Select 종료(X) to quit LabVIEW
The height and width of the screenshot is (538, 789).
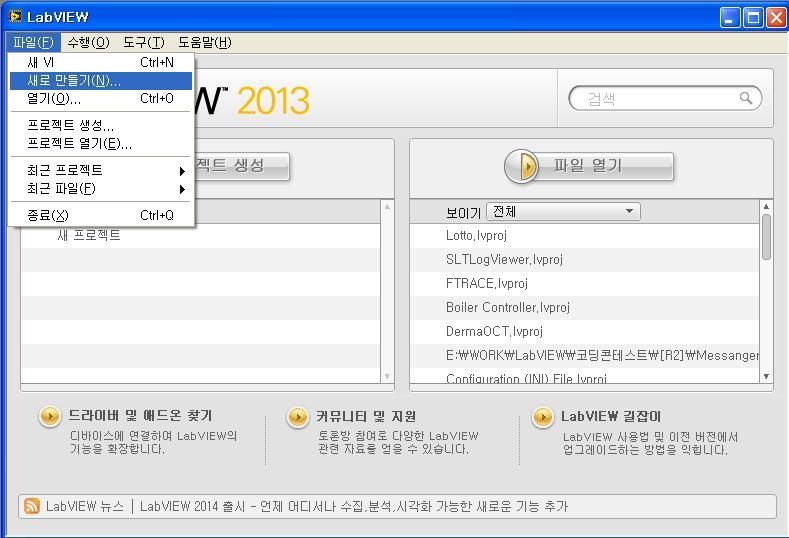(x=101, y=215)
